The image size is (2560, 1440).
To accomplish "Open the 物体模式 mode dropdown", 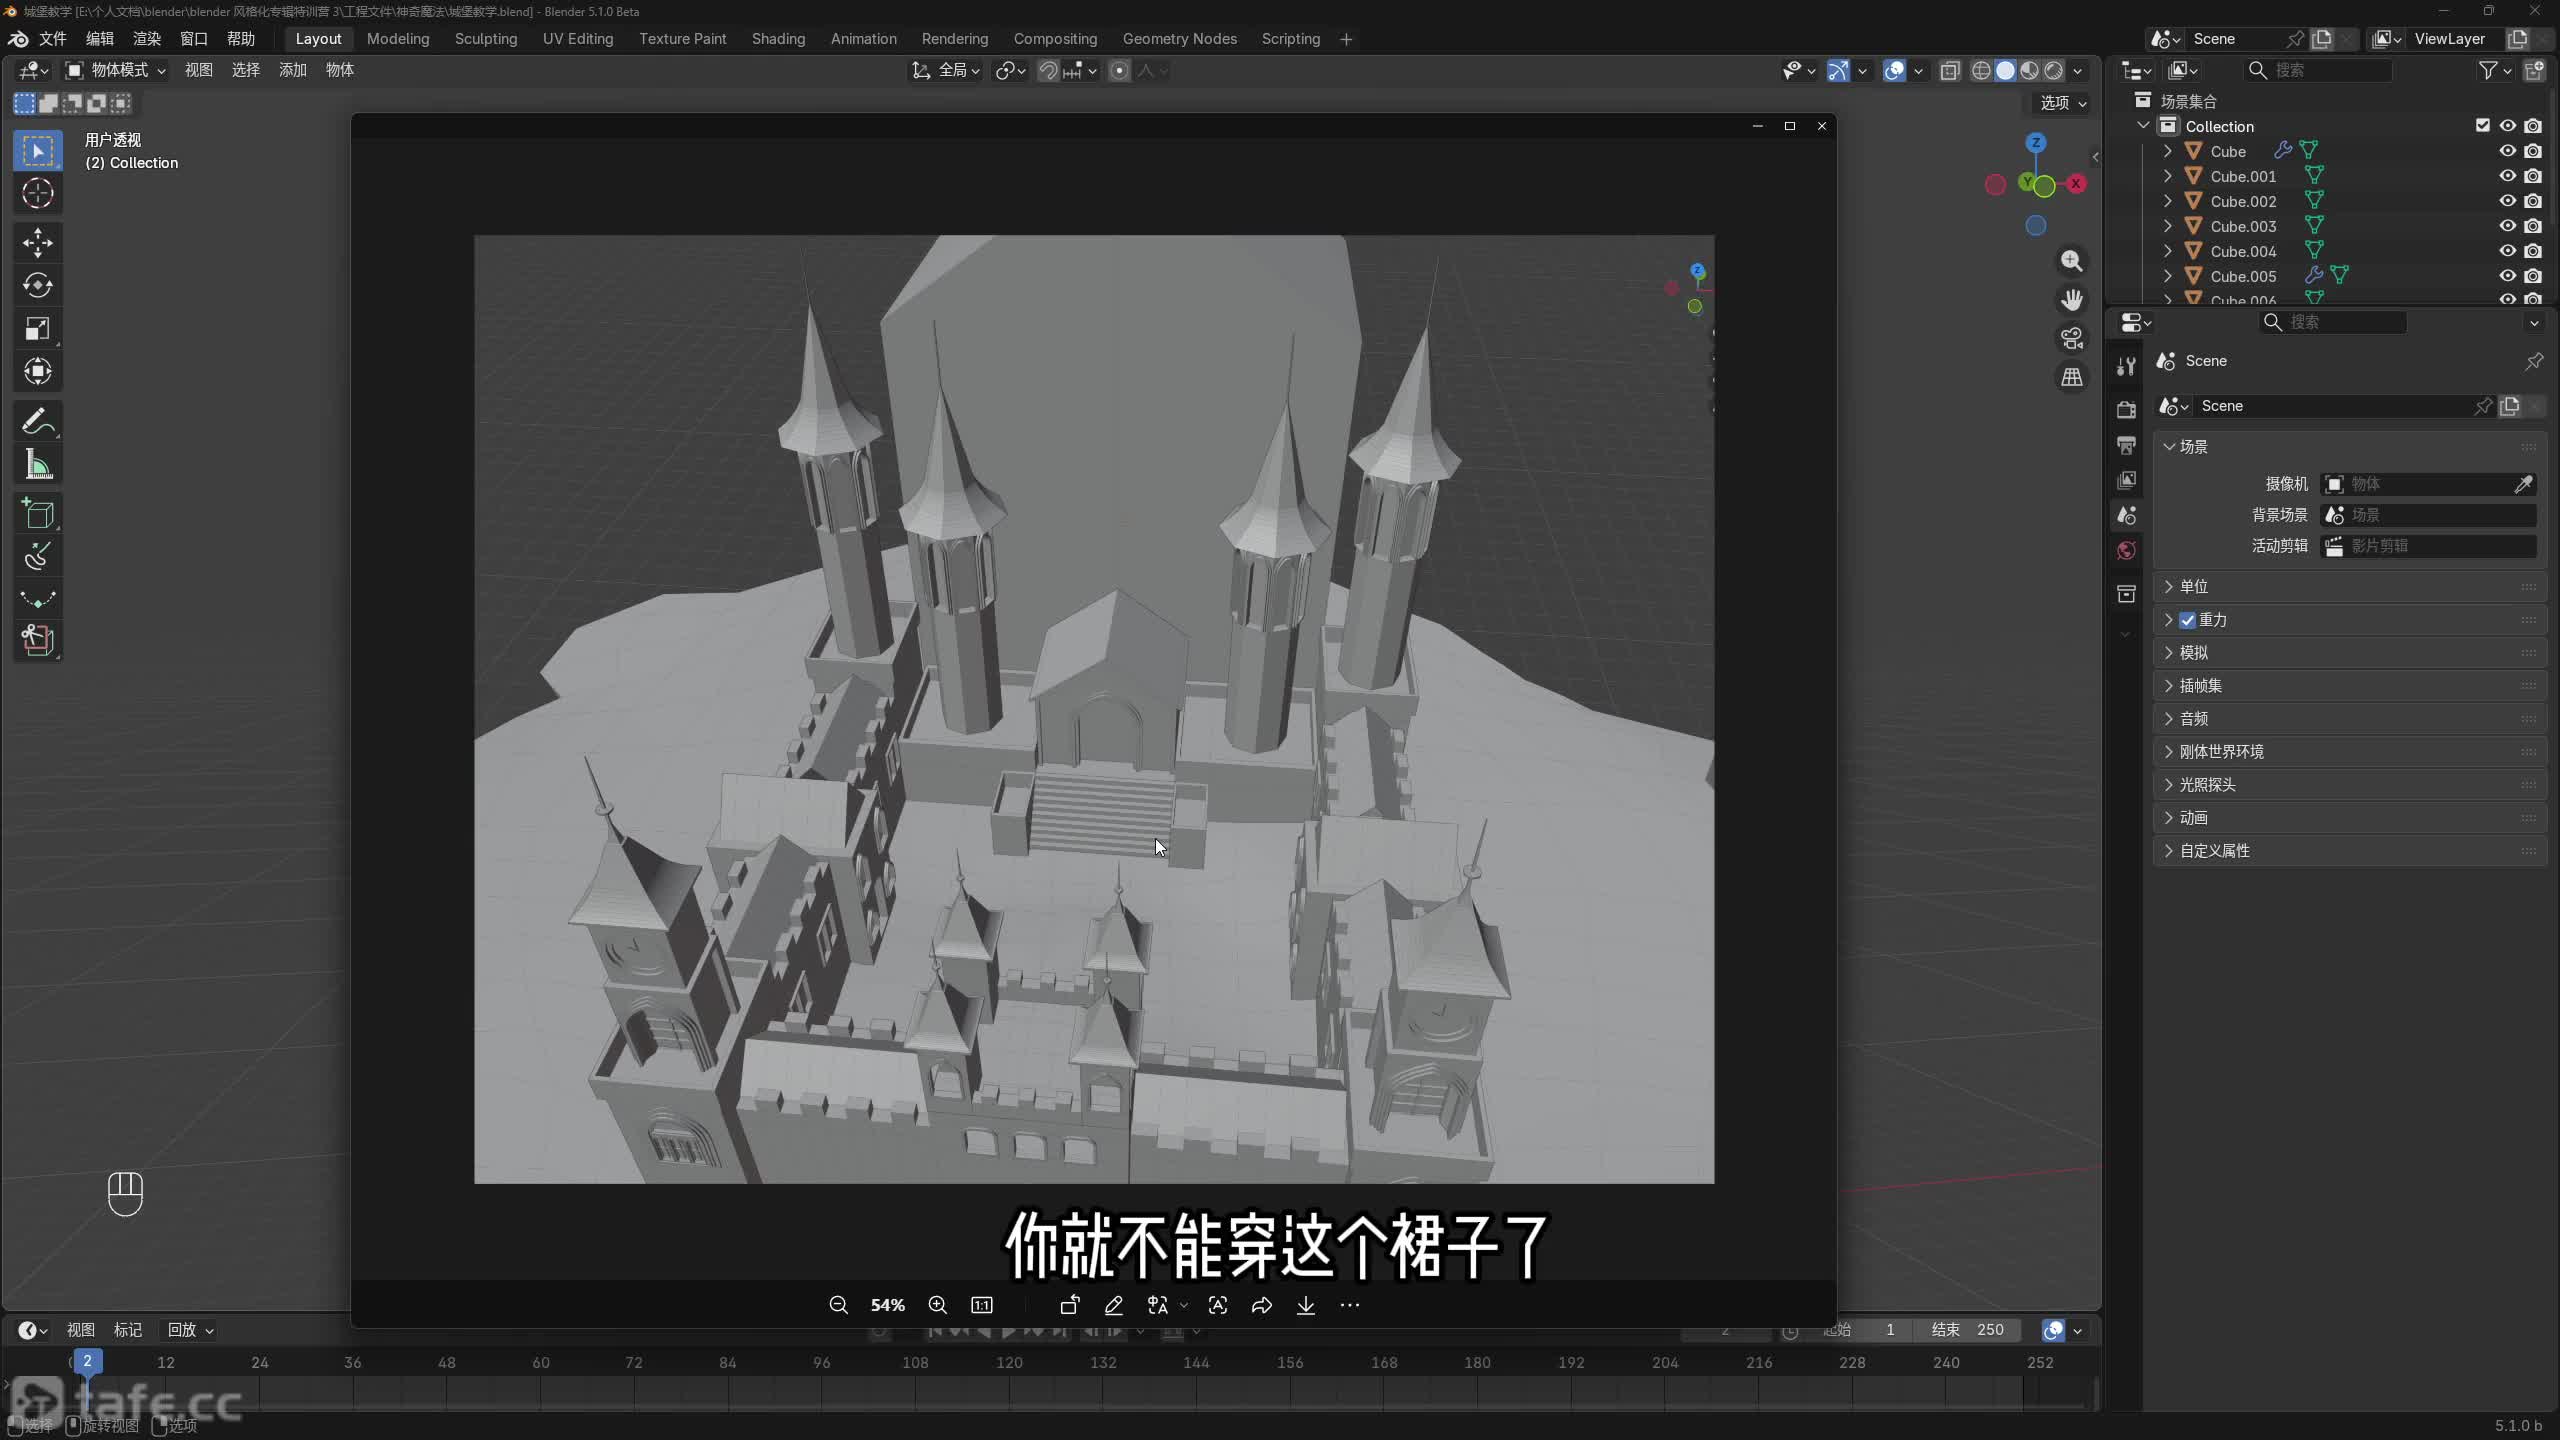I will click(117, 70).
